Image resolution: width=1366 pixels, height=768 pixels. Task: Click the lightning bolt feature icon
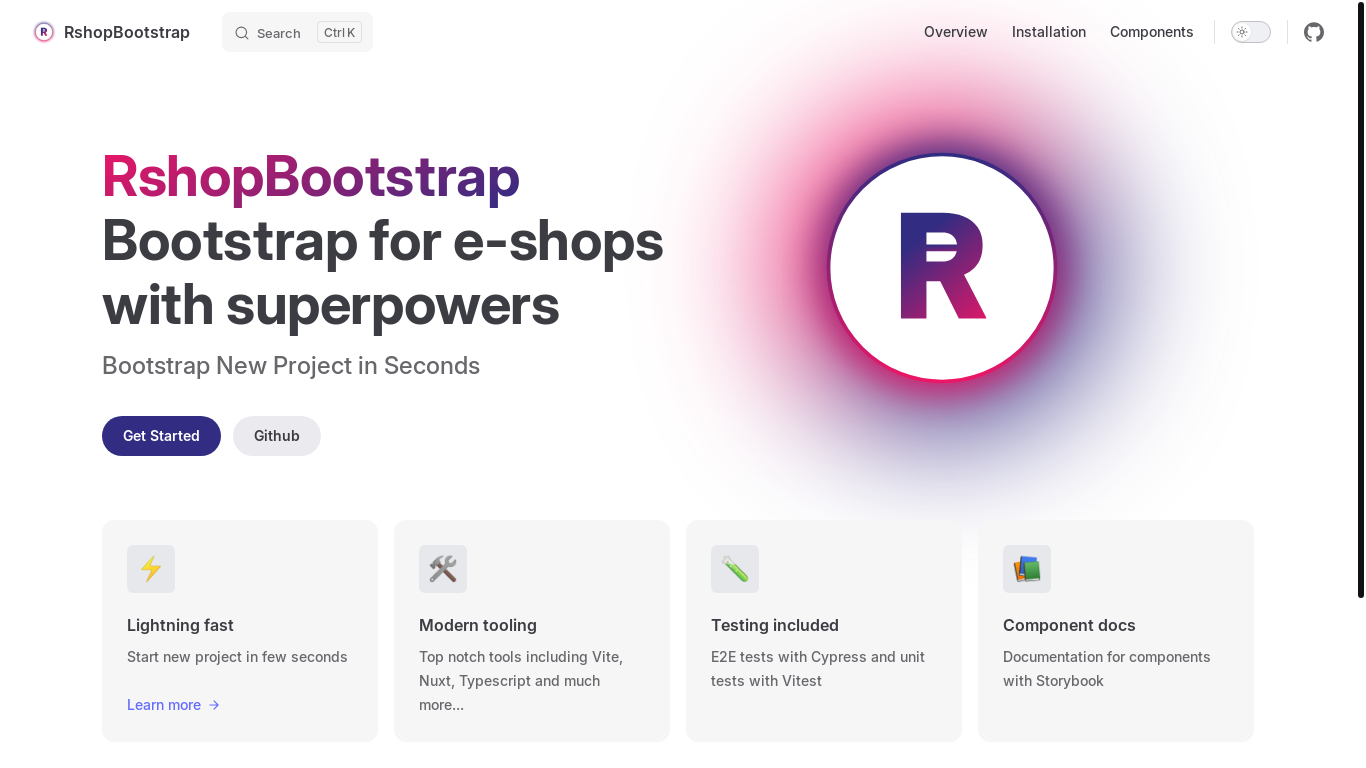point(151,569)
